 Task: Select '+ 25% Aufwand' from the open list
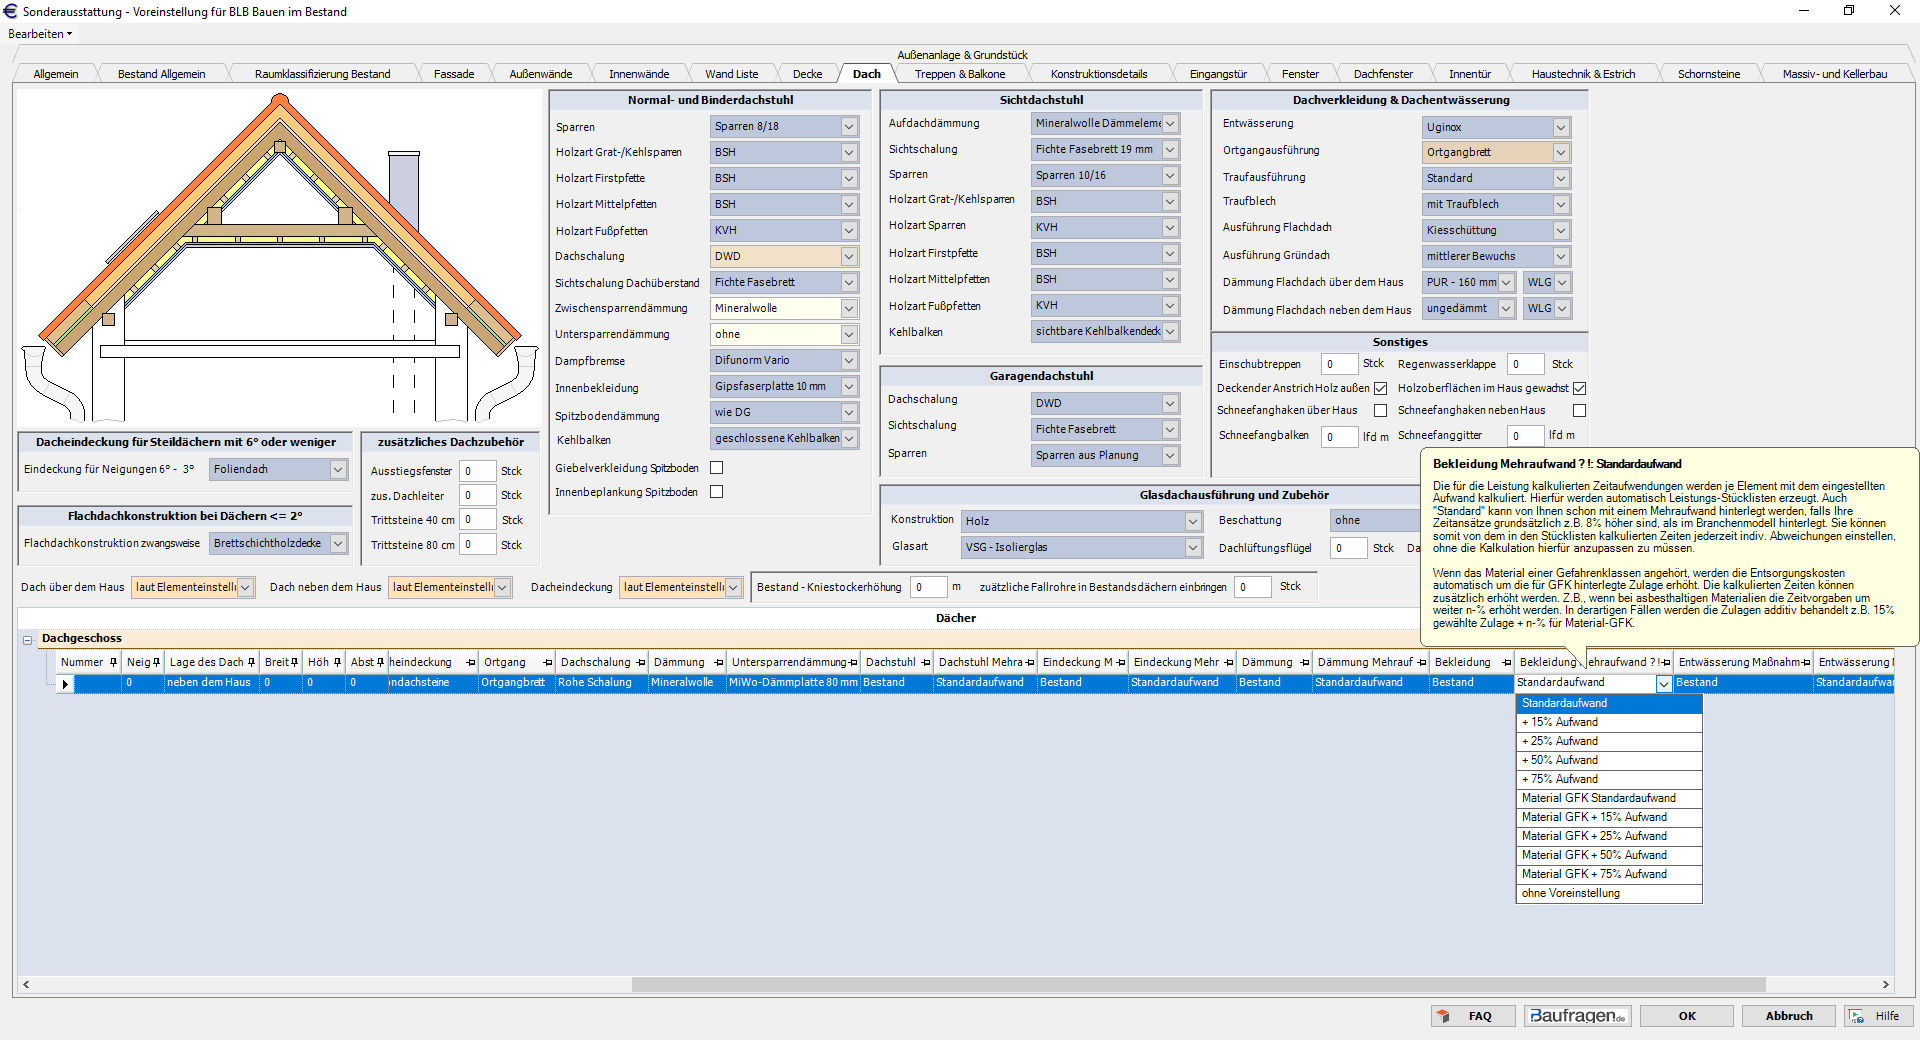tap(1559, 741)
